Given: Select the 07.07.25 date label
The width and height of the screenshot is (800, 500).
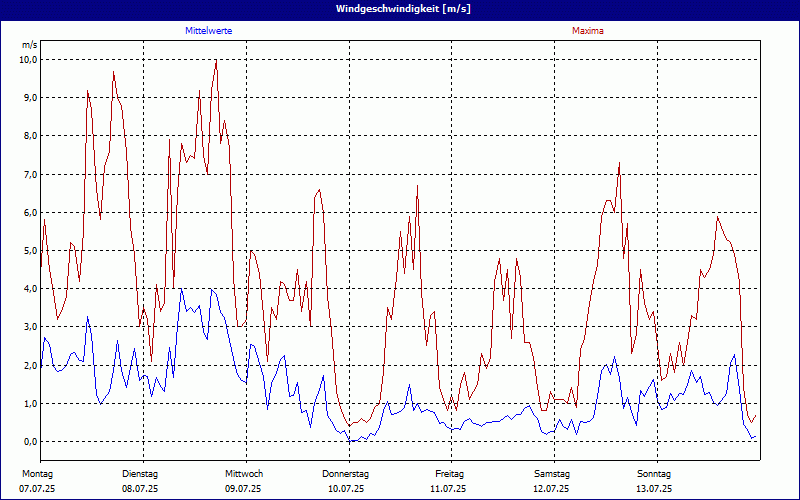Looking at the screenshot, I should pyautogui.click(x=38, y=489).
